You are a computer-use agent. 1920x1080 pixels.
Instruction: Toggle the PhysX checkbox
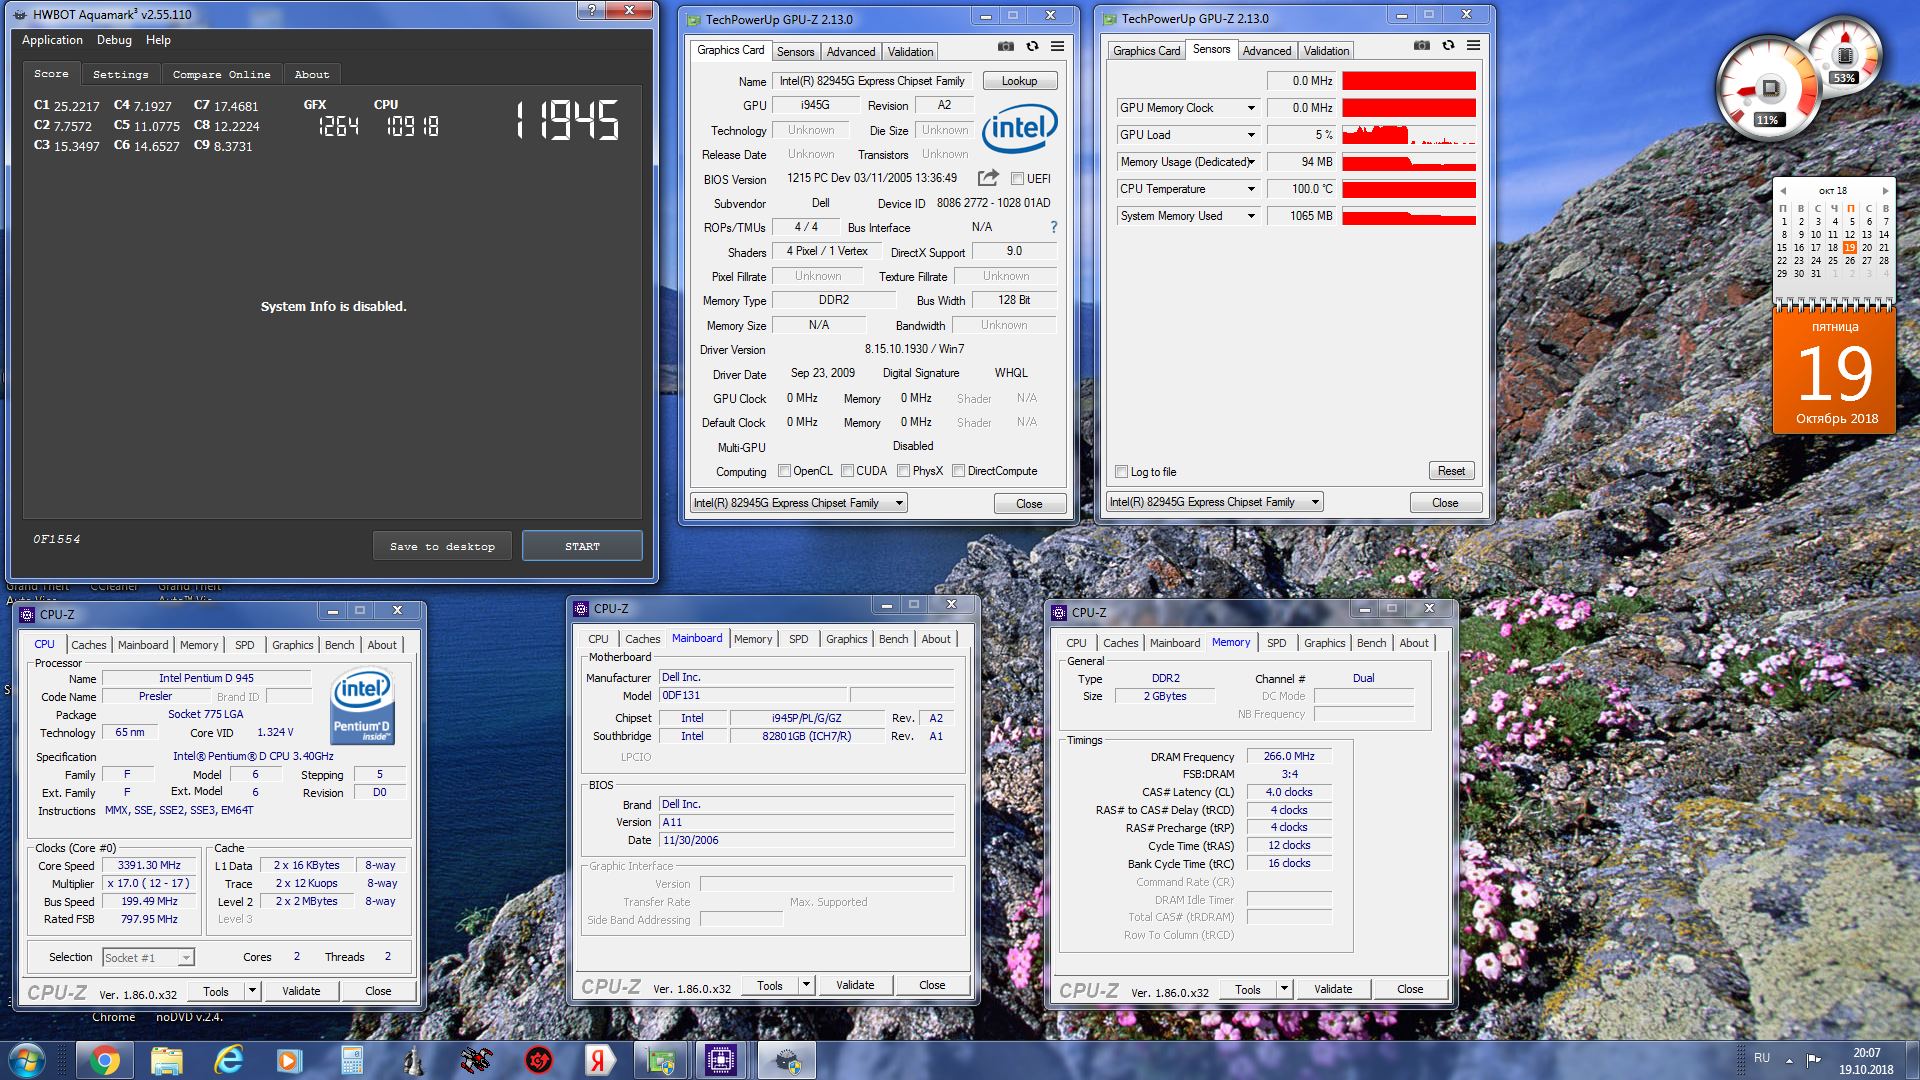click(903, 471)
